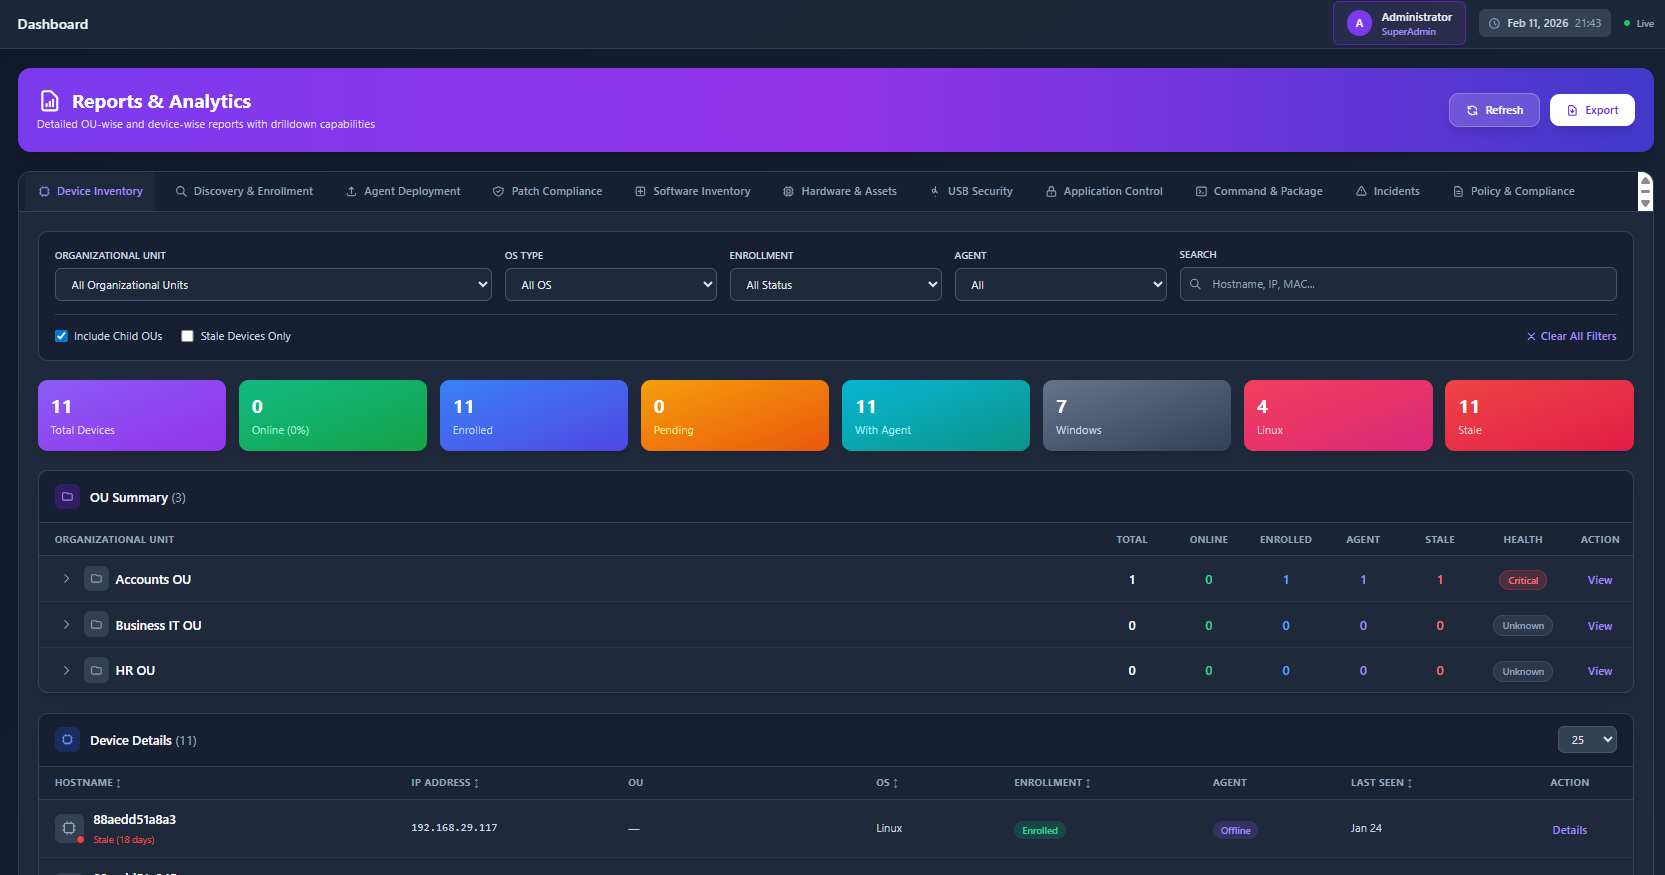Click device icon for host 88aedd51a8a3
Viewport: 1665px width, 875px height.
click(68, 828)
